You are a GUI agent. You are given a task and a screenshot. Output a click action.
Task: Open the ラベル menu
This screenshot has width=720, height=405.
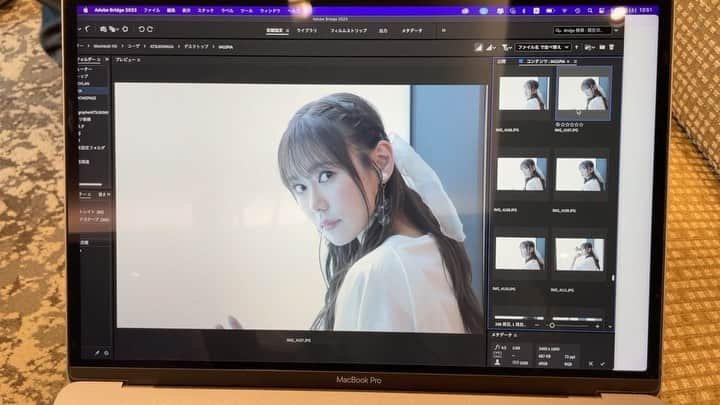click(x=227, y=10)
